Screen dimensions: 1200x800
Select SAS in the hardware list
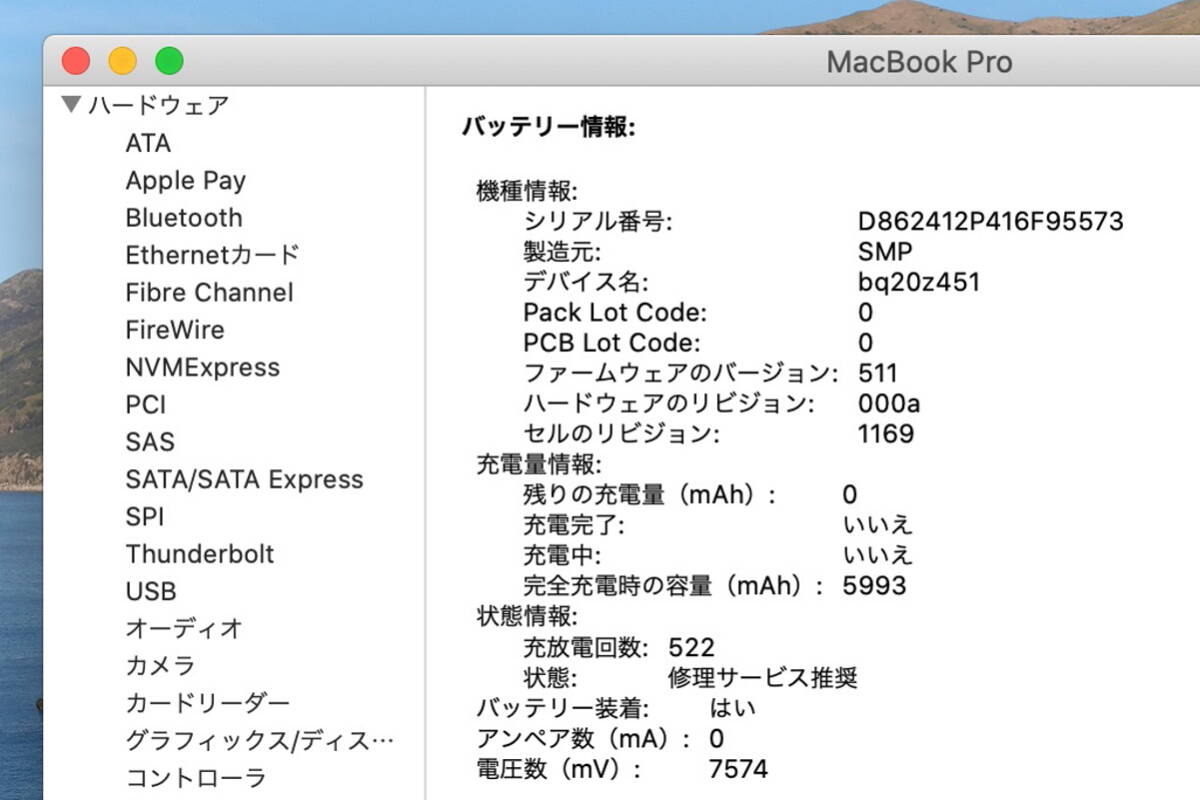tap(150, 442)
